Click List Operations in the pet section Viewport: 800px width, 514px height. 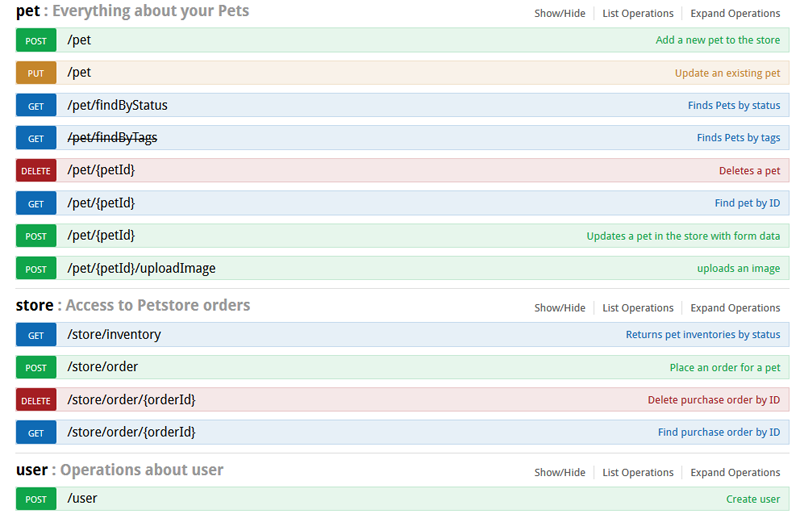tap(638, 13)
